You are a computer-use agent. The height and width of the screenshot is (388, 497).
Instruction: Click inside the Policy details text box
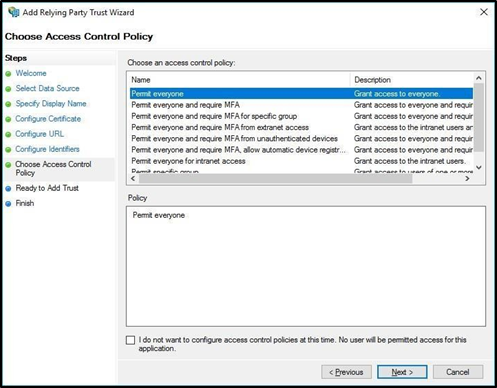coord(306,266)
